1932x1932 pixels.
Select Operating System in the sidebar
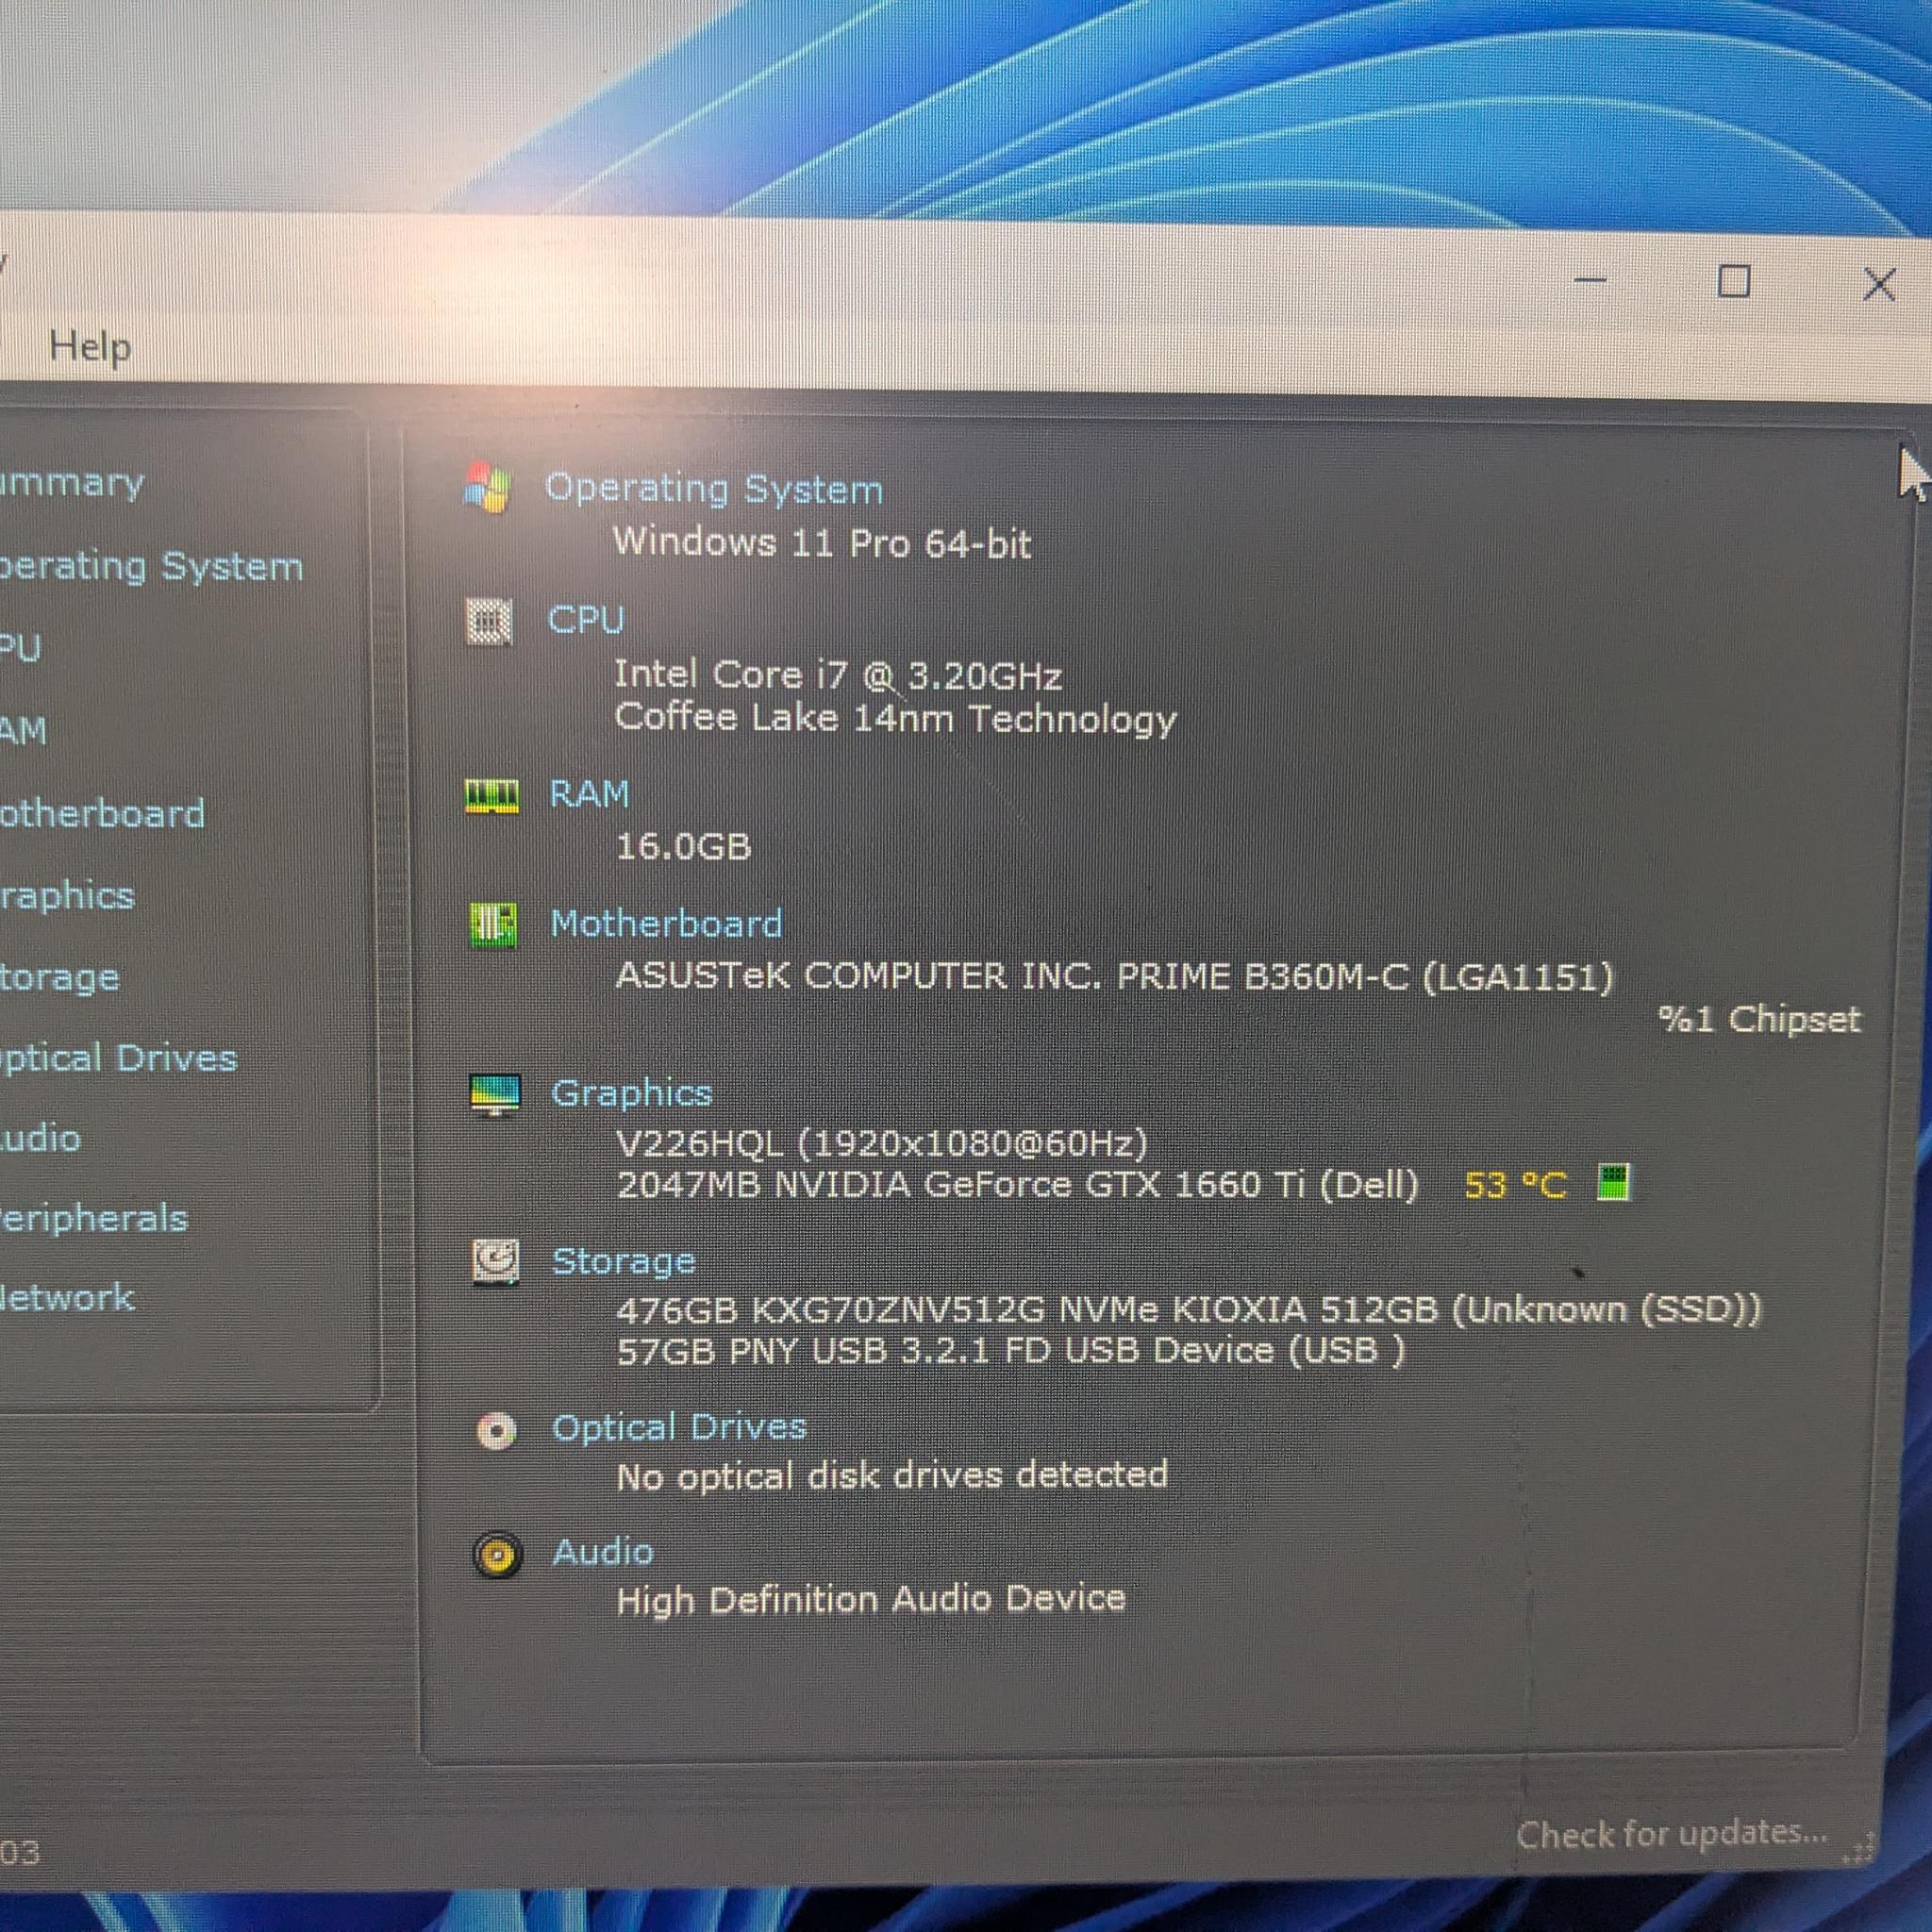pos(151,568)
